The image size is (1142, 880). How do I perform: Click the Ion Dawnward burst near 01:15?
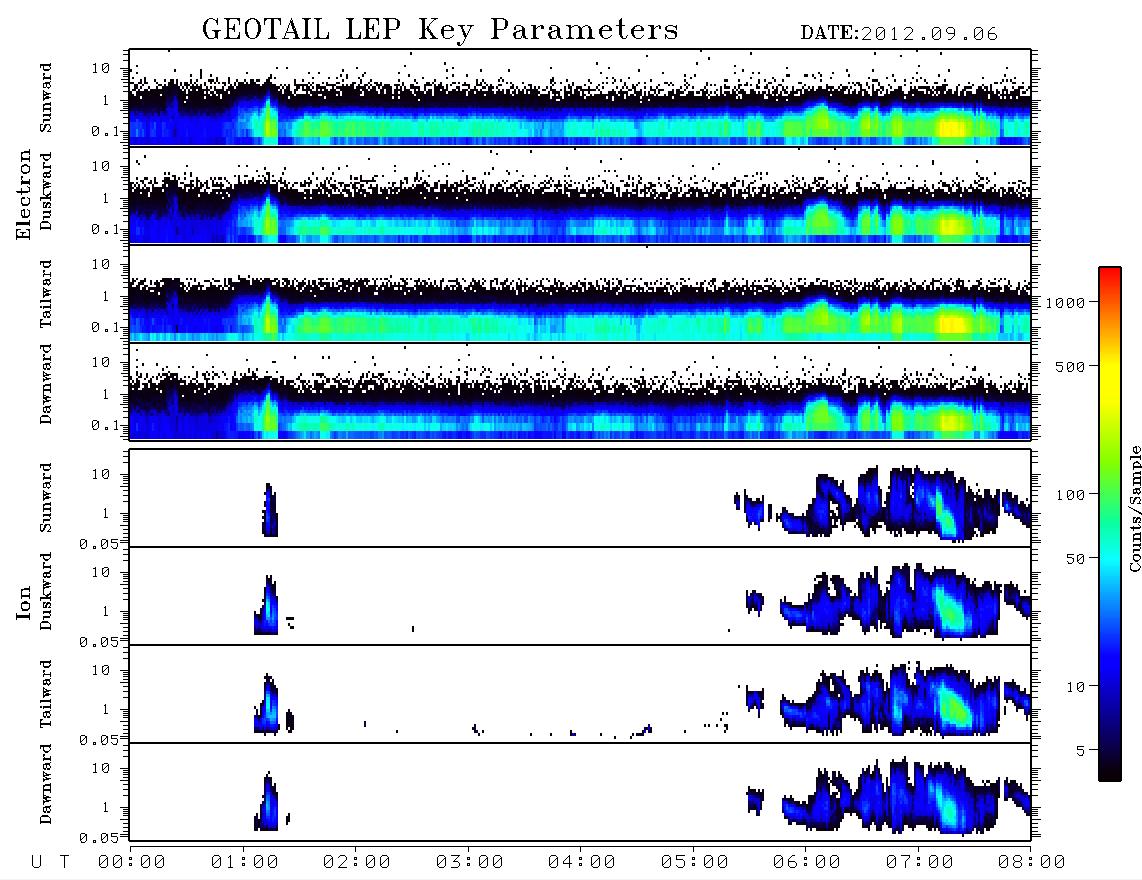click(267, 801)
